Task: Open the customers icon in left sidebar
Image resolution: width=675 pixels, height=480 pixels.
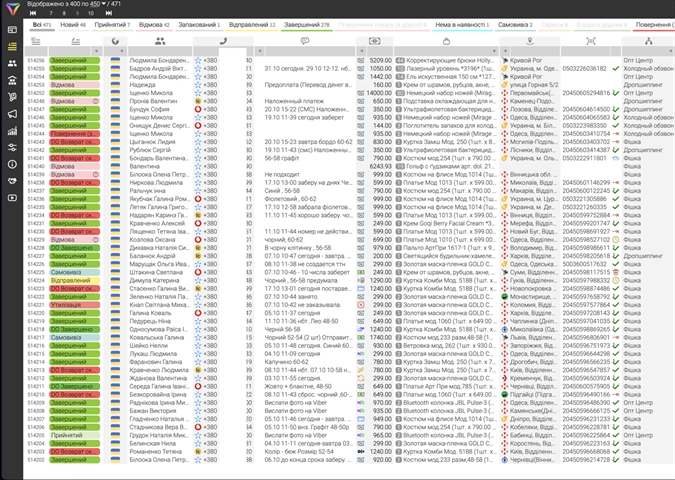Action: pos(12,63)
